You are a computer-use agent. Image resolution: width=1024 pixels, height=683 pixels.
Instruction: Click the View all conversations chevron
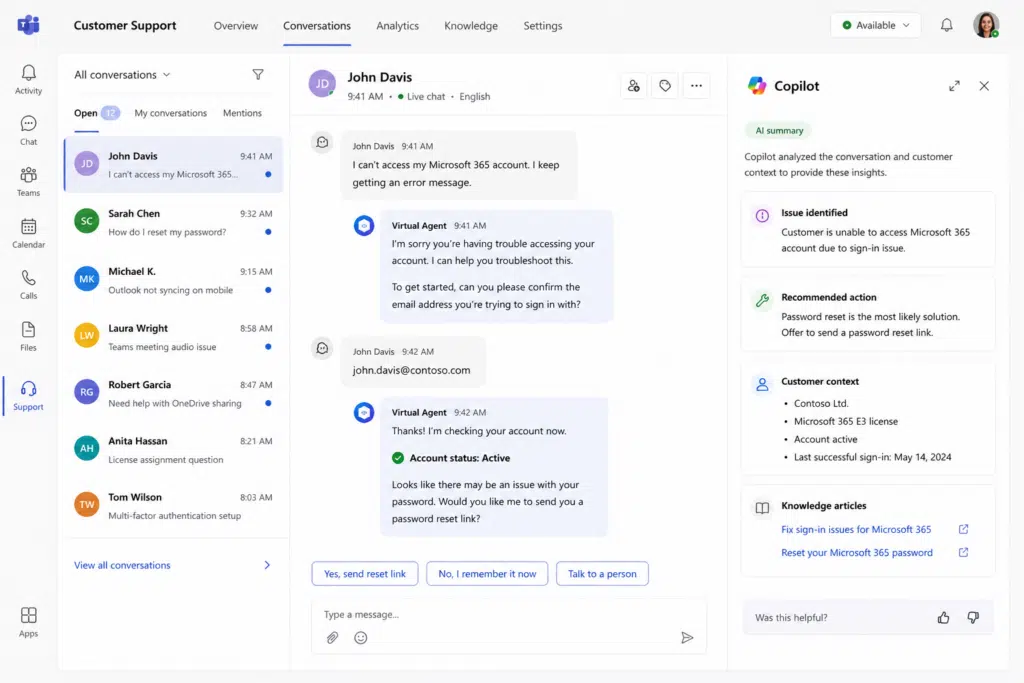267,565
